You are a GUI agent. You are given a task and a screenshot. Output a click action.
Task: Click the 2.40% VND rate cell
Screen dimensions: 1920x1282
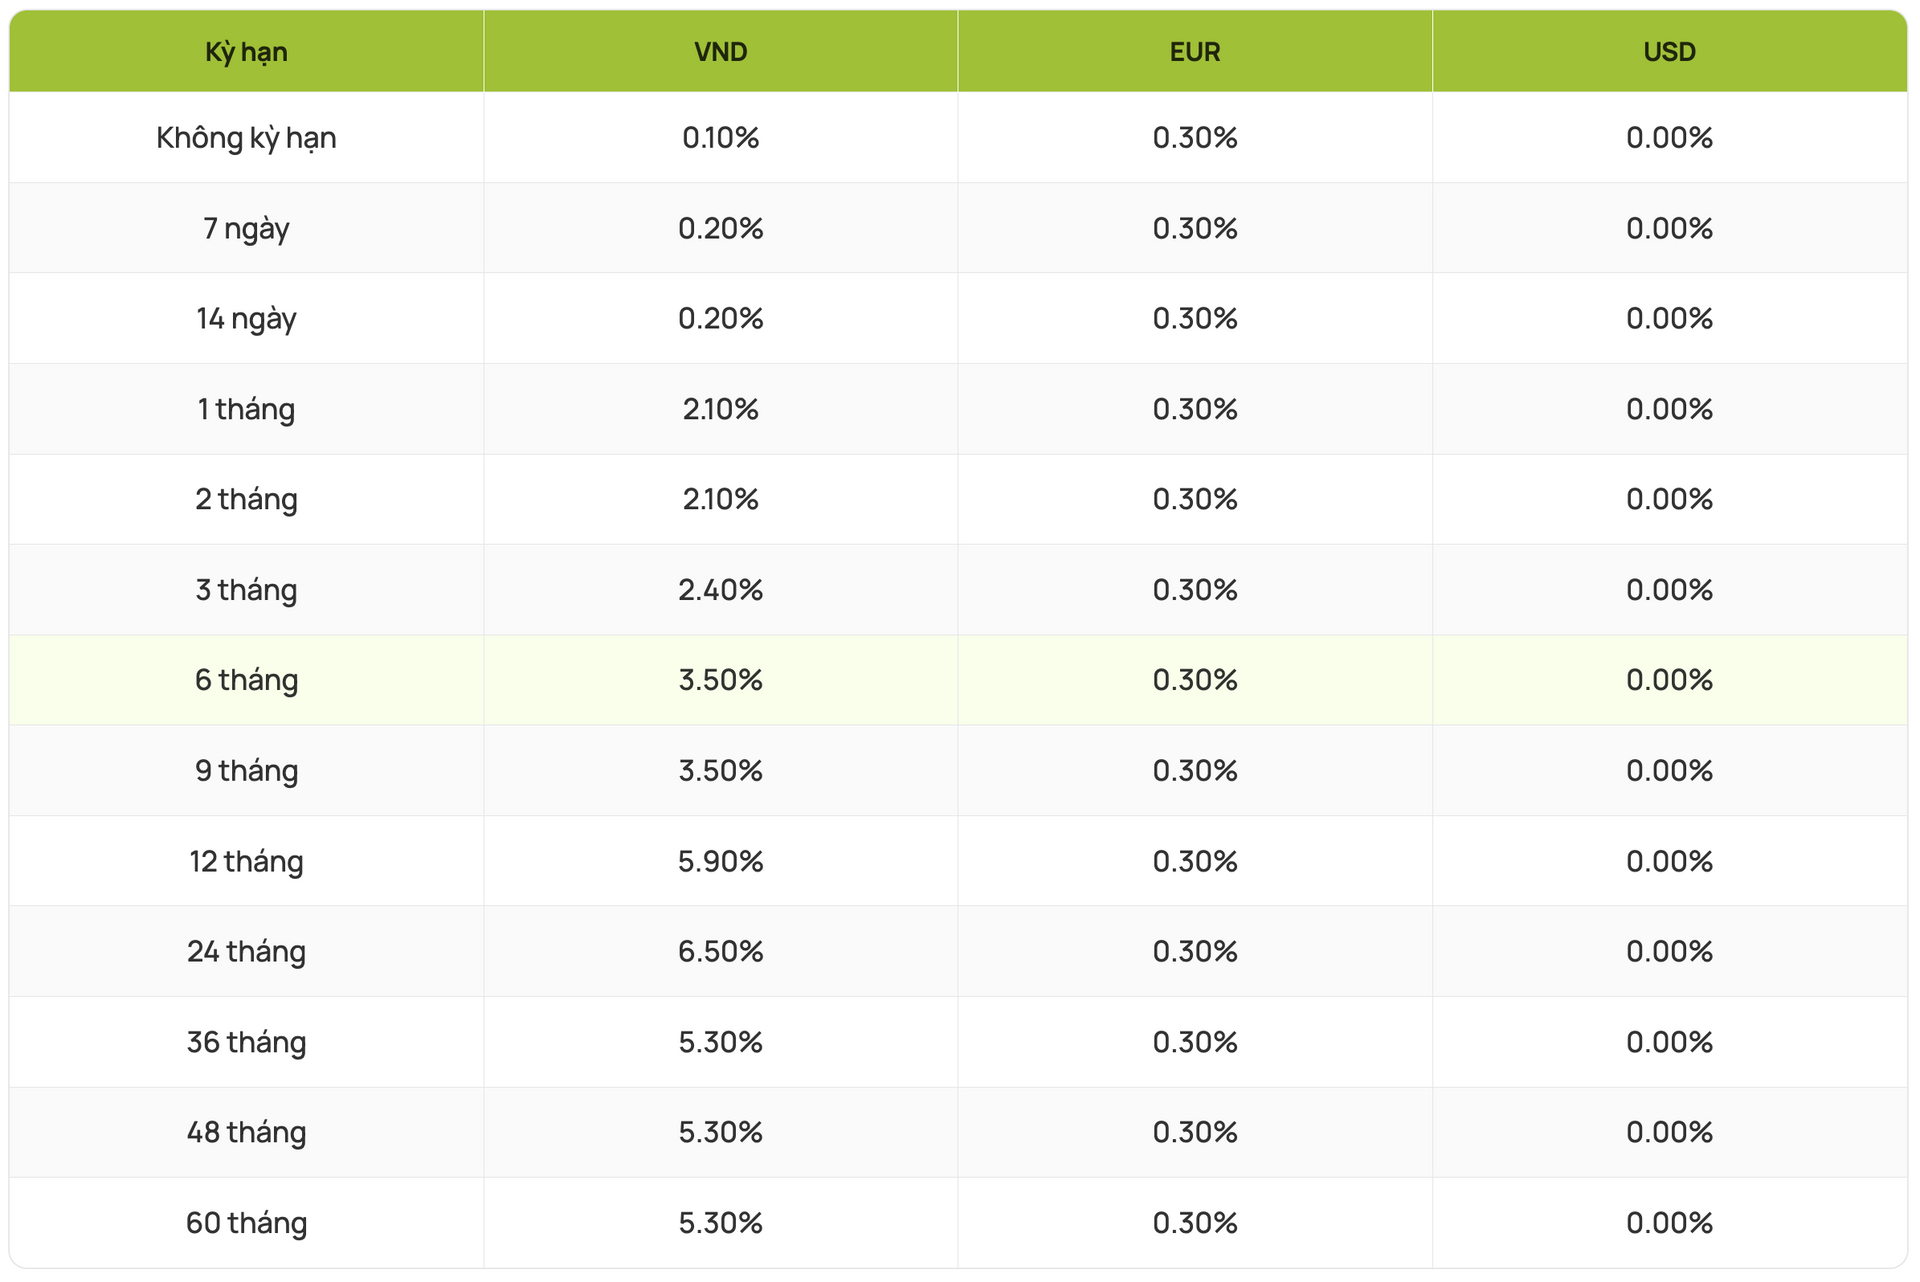(x=720, y=590)
